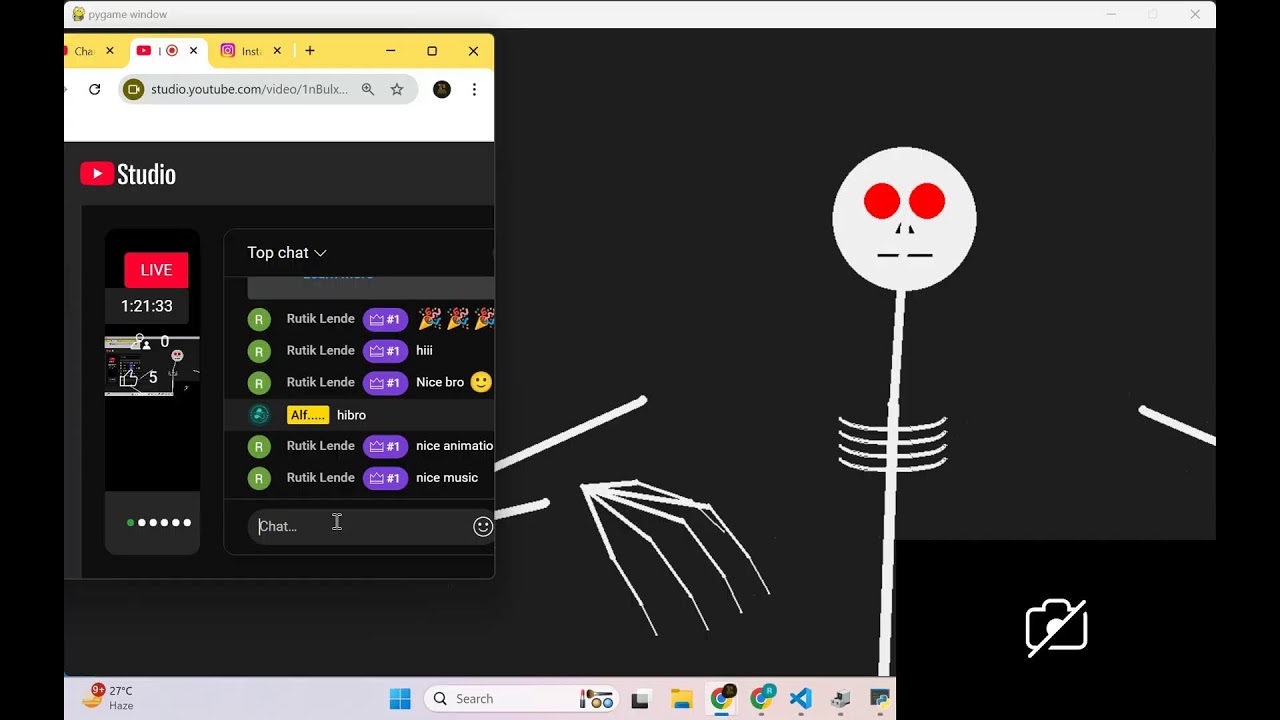Click the red LIVE badge
The height and width of the screenshot is (720, 1280).
tap(156, 270)
